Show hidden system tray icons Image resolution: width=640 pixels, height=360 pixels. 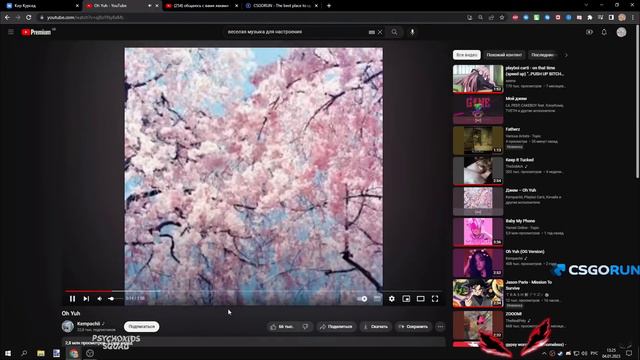pos(544,353)
